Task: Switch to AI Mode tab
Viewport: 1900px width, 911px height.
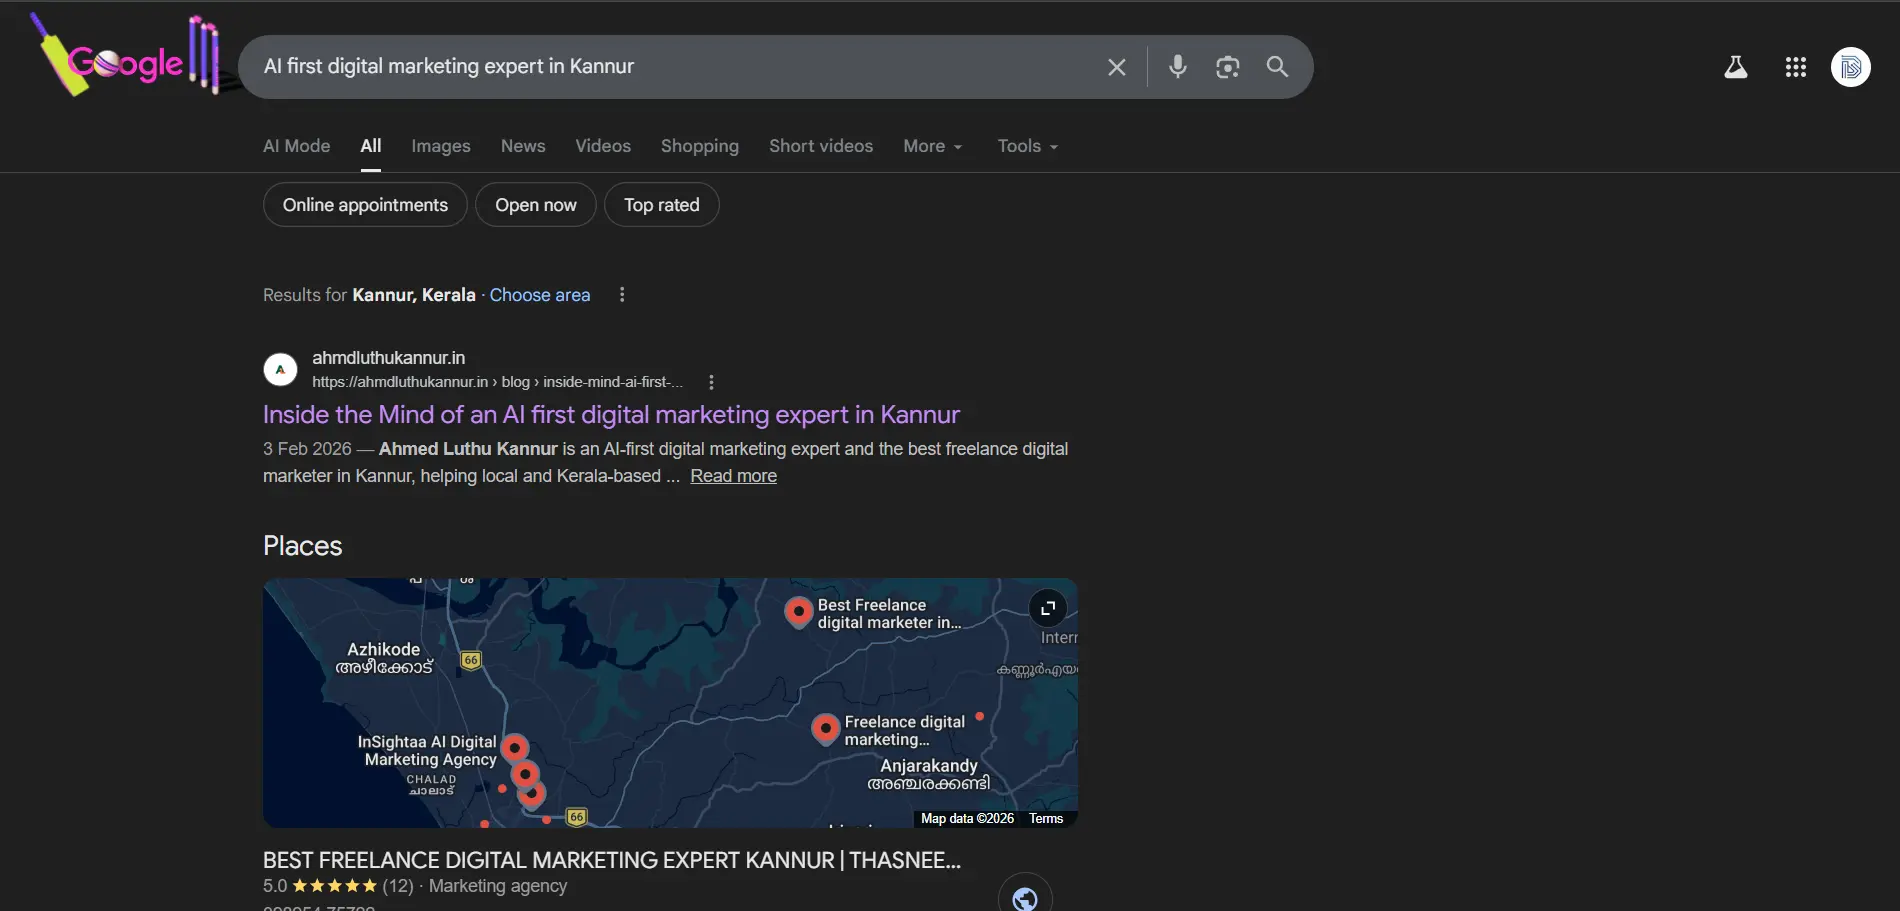Action: 296,146
